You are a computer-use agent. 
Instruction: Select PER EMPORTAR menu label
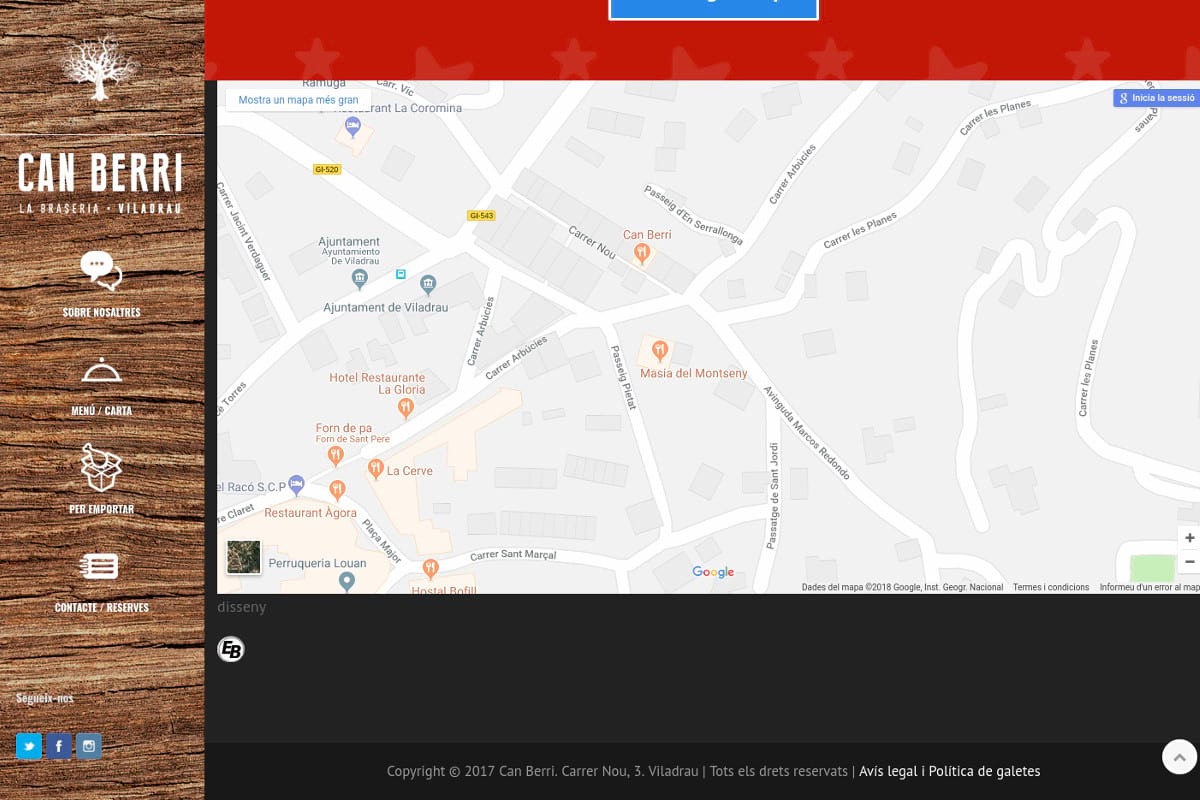pos(101,509)
